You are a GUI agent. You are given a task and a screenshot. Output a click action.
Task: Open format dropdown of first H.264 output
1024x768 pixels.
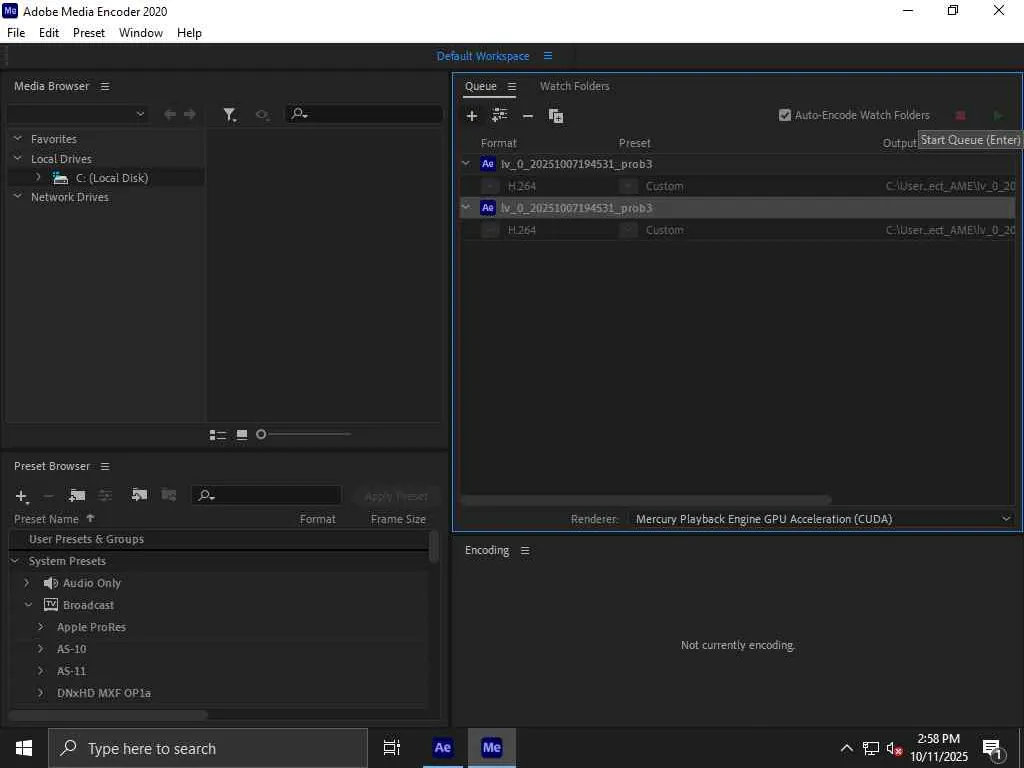[x=490, y=186]
